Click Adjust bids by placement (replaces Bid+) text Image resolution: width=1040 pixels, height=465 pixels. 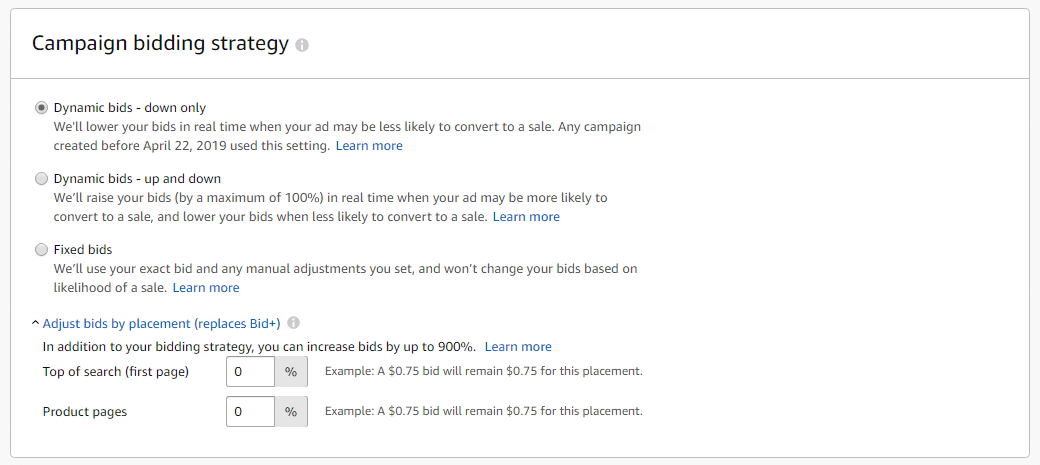tap(162, 324)
